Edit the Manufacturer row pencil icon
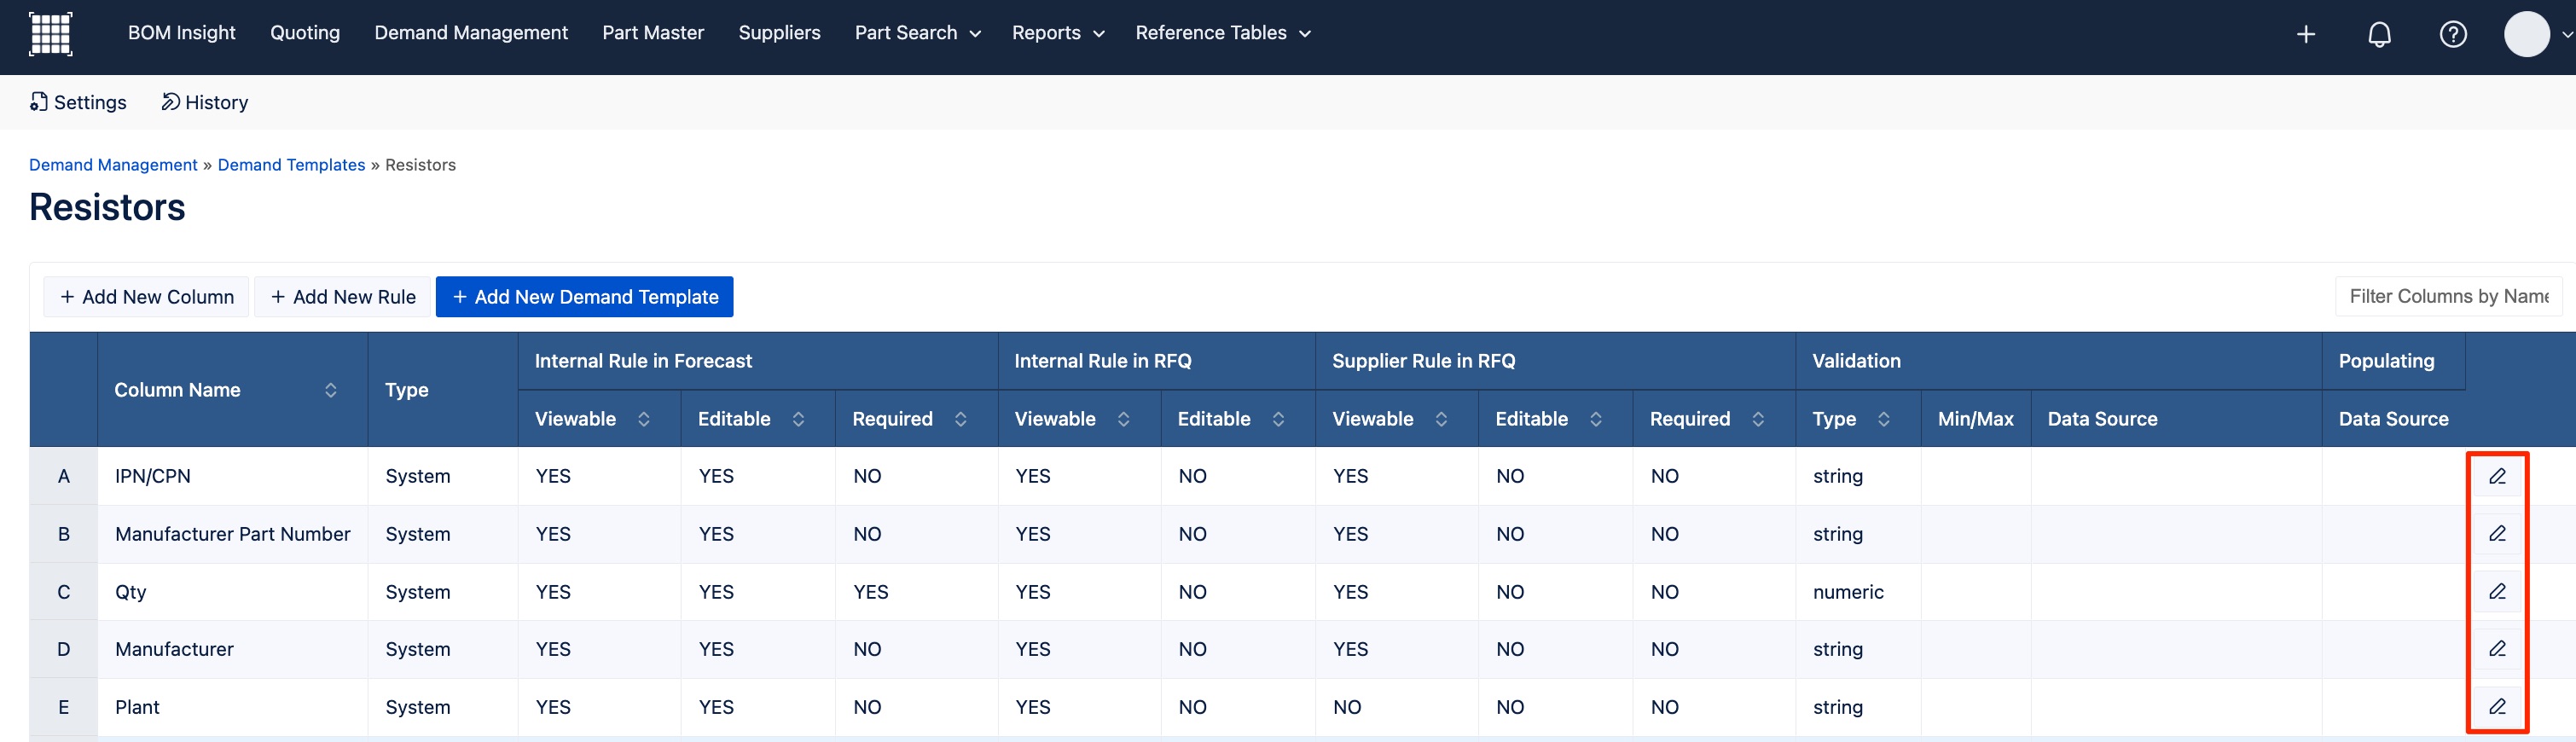2576x742 pixels. (x=2497, y=648)
